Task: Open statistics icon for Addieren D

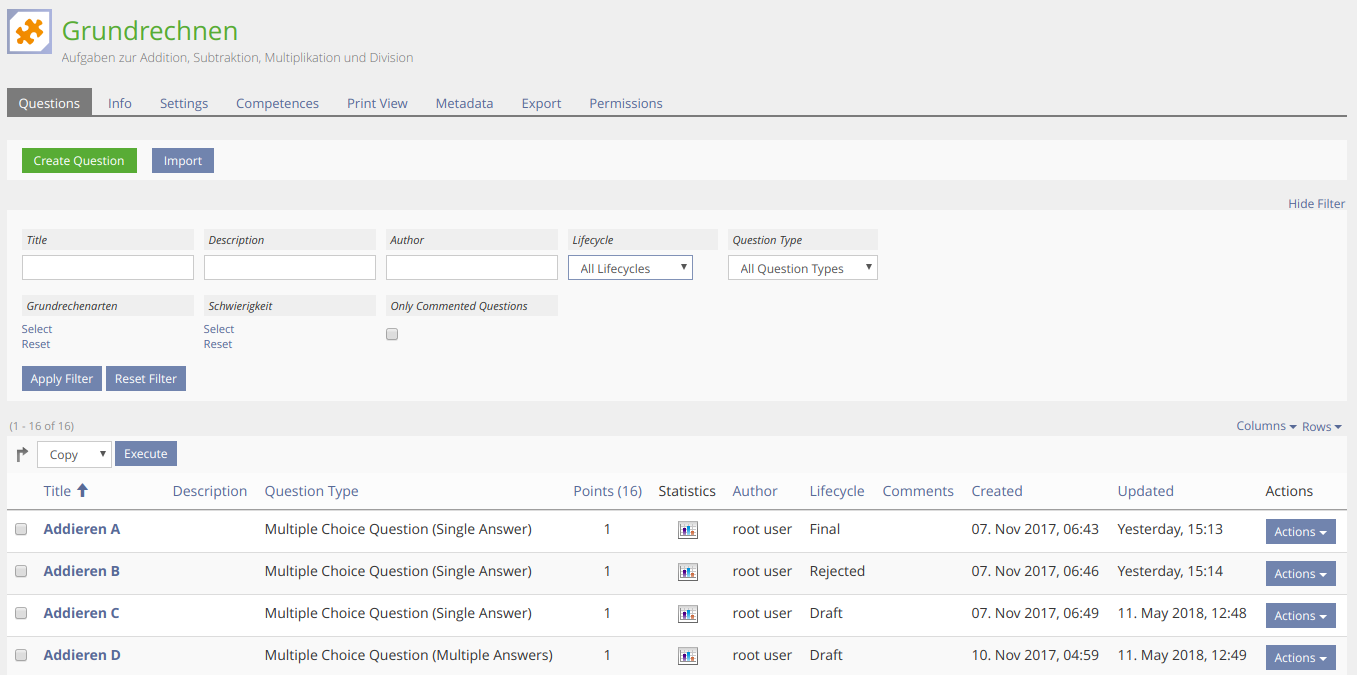Action: pos(687,656)
